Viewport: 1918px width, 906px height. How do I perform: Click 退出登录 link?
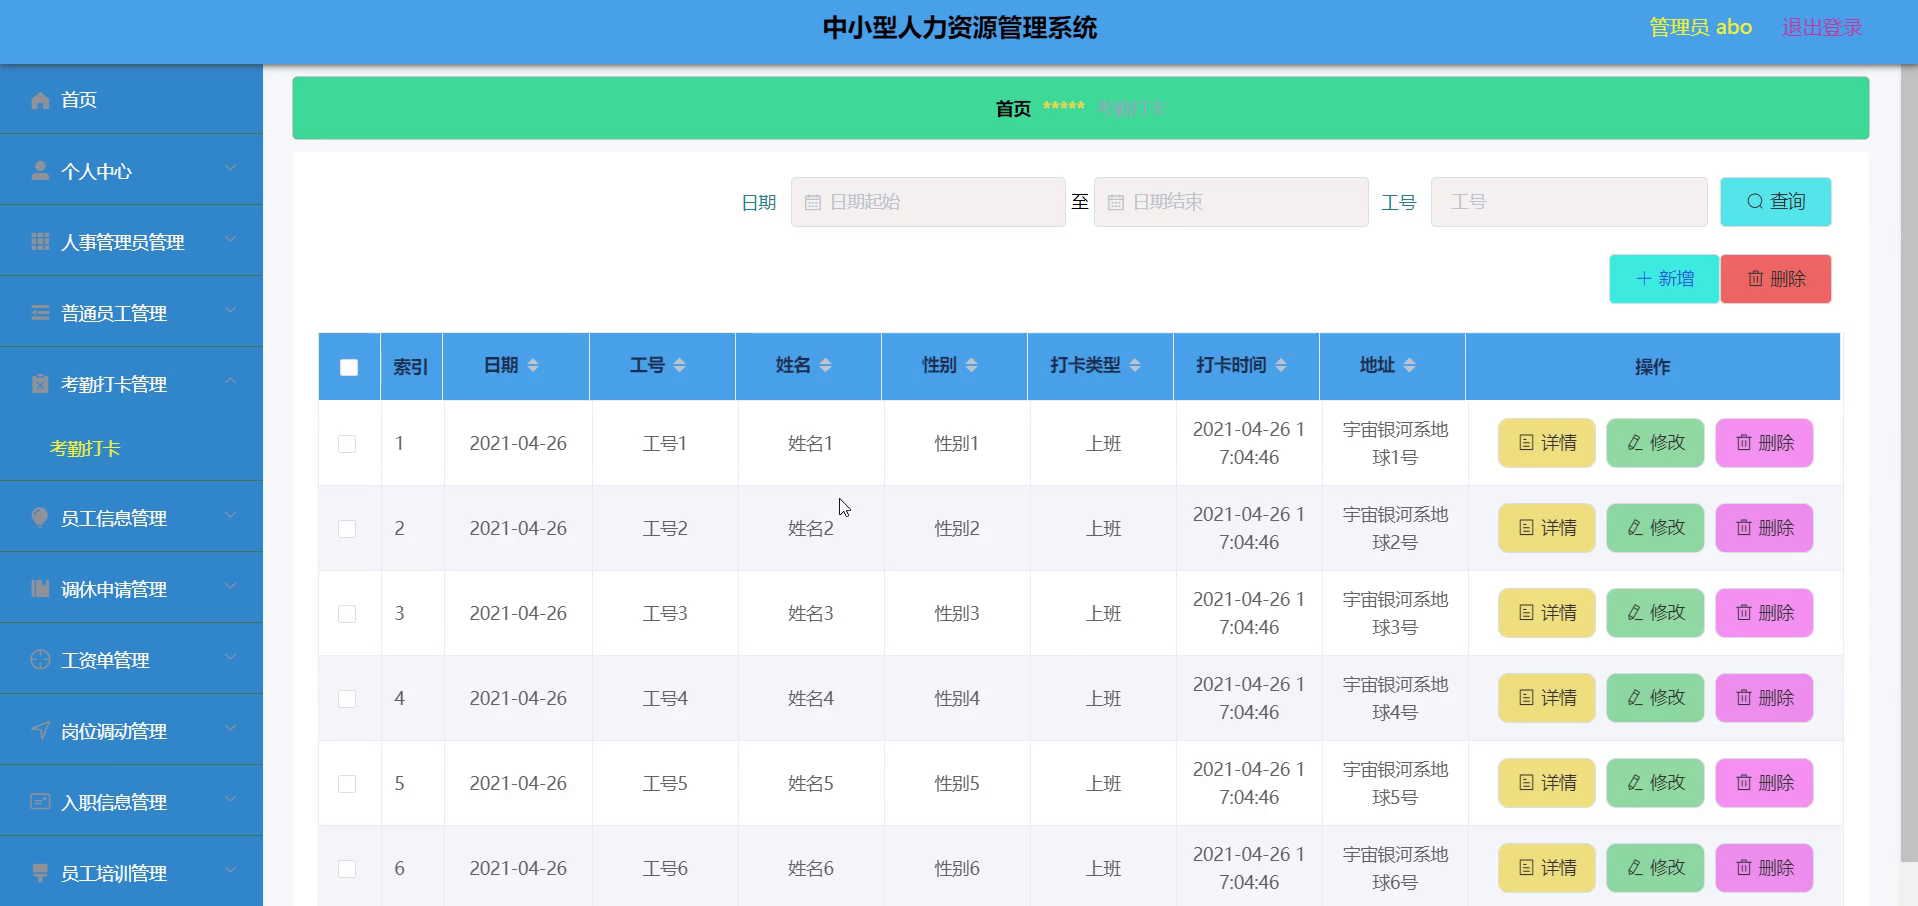click(1822, 28)
